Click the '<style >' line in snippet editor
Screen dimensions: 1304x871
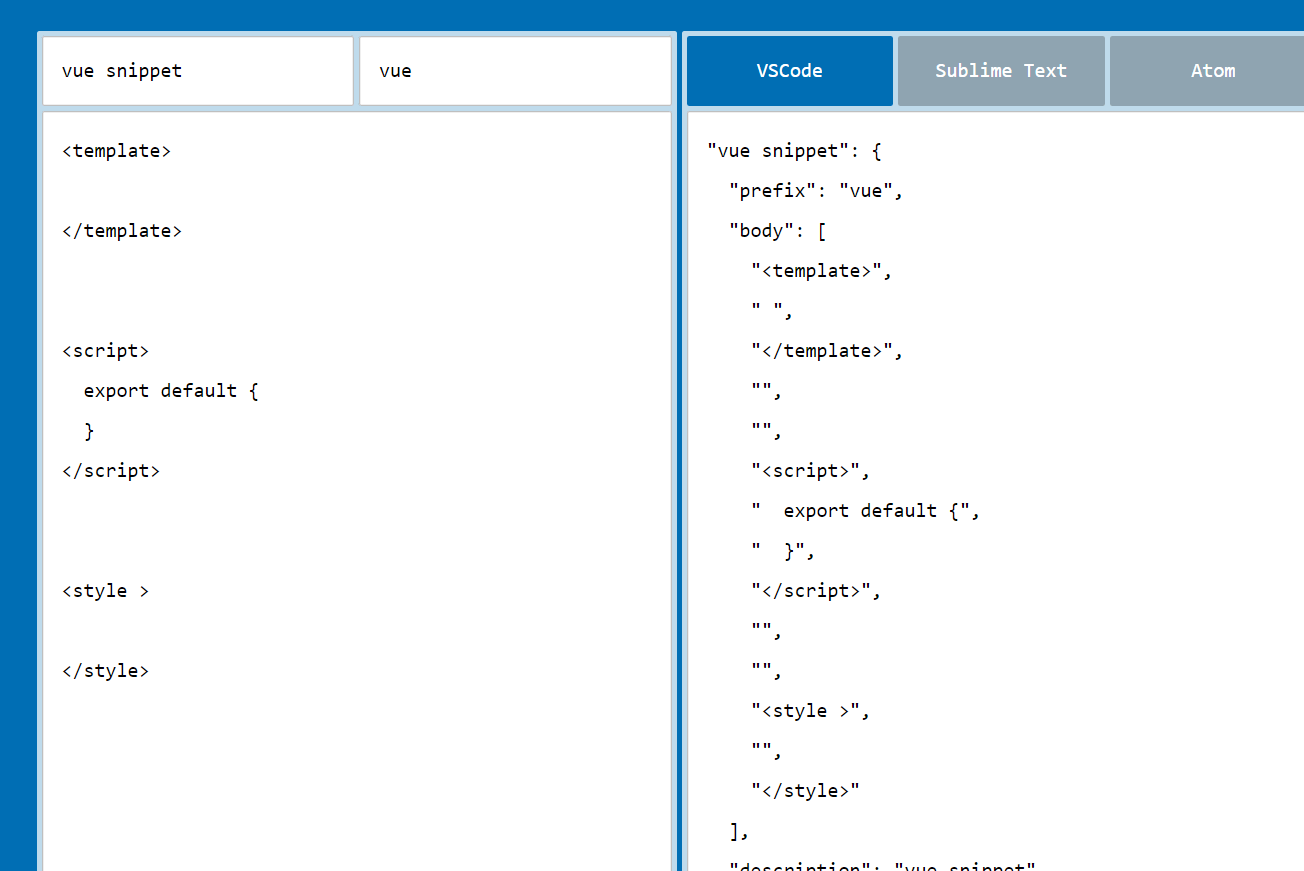106,591
